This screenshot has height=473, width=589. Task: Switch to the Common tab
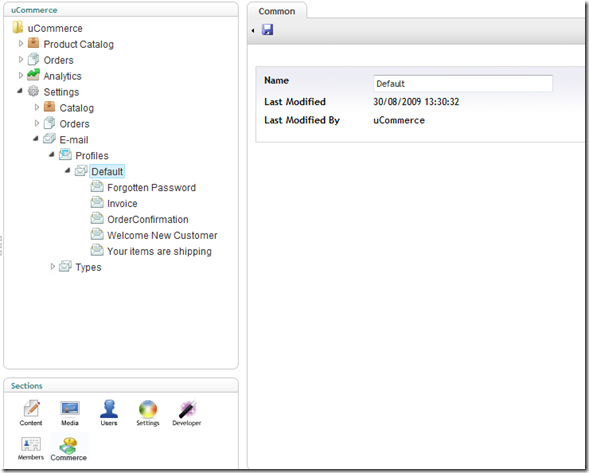click(x=277, y=11)
